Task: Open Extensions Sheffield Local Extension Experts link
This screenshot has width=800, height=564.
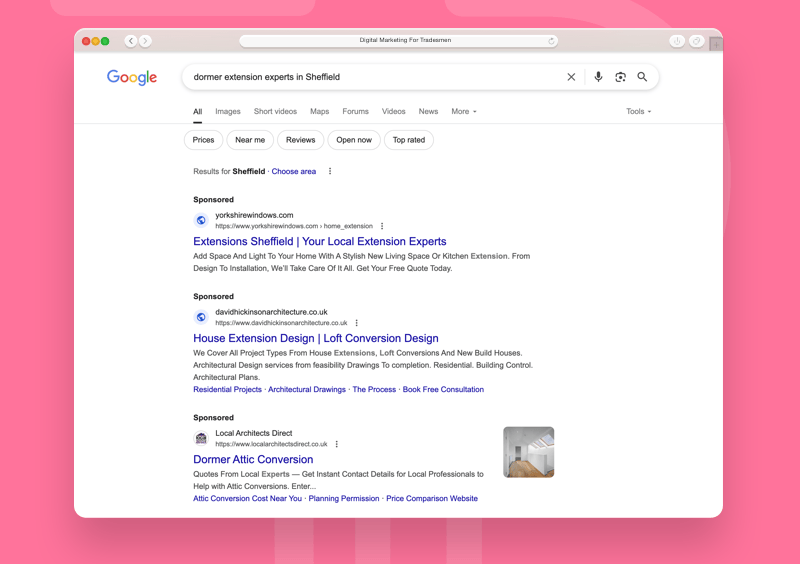Action: (319, 241)
